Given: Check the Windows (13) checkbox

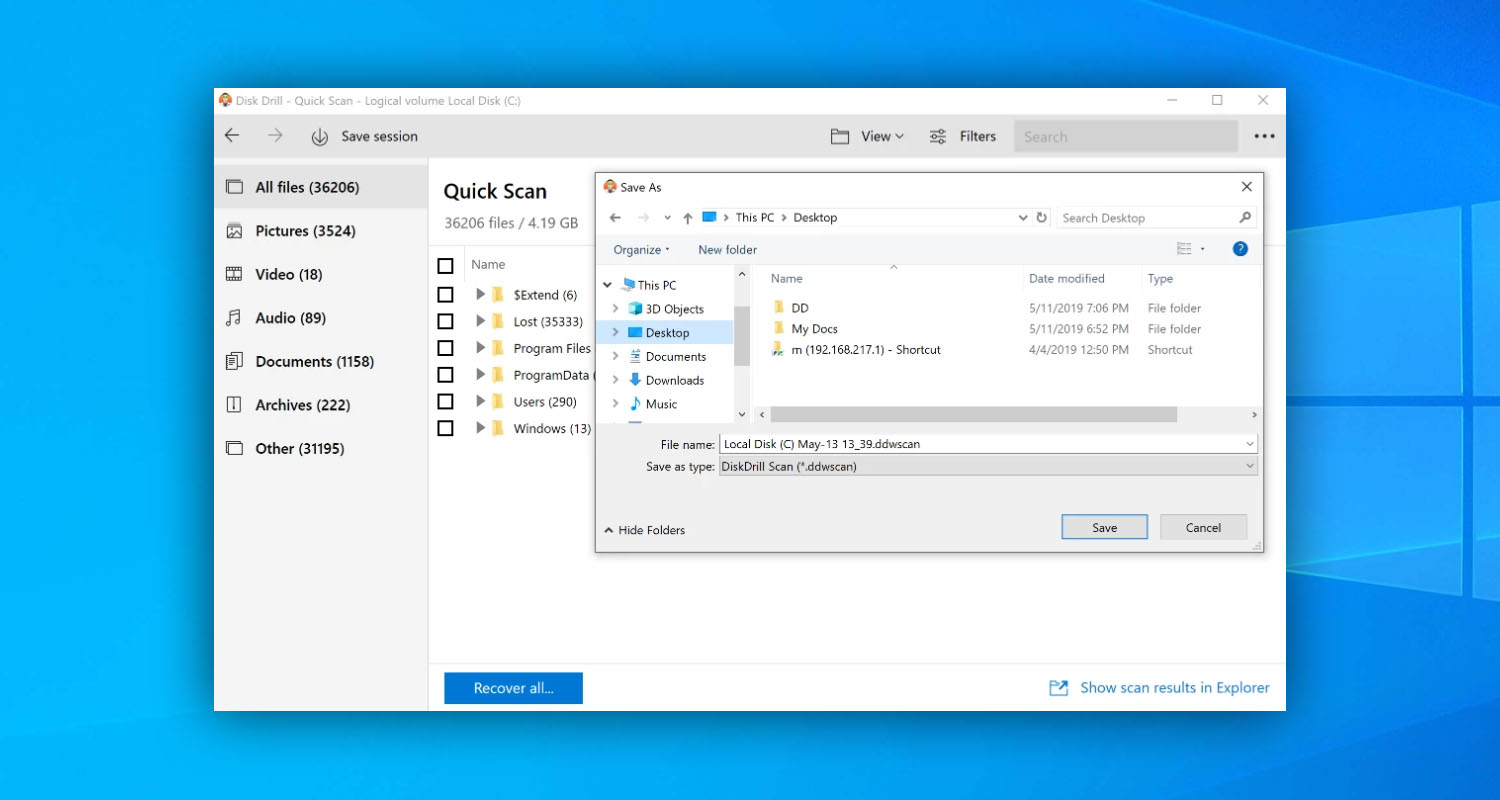Looking at the screenshot, I should point(446,428).
